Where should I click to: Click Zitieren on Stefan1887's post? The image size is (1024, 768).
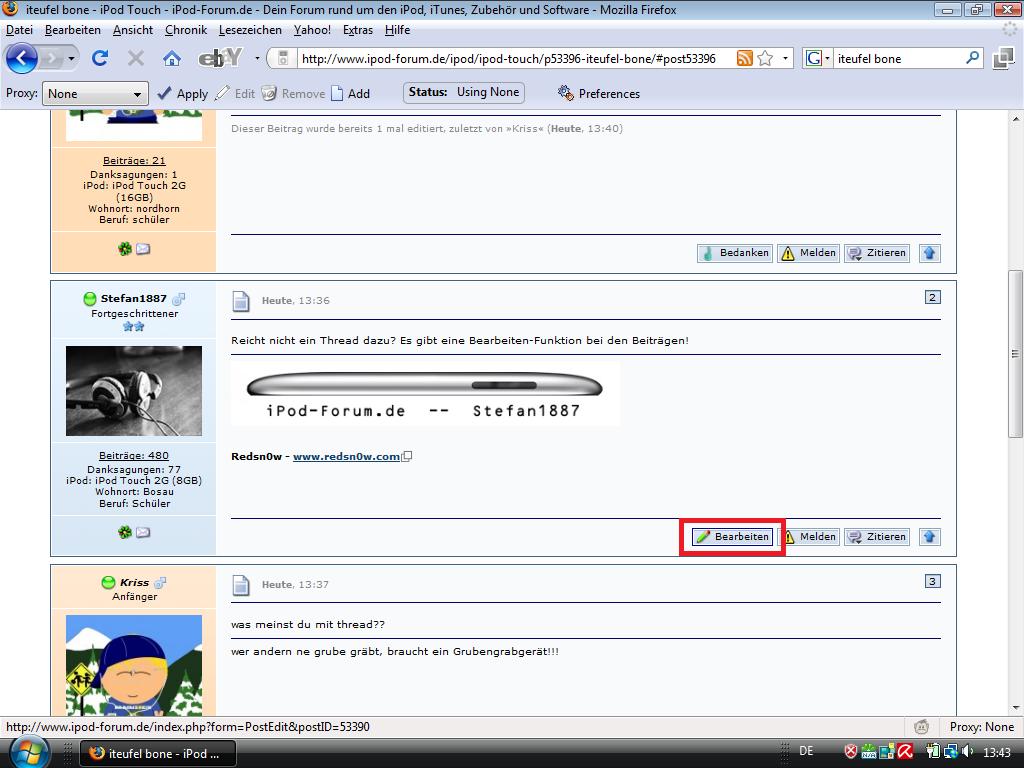pyautogui.click(x=876, y=537)
